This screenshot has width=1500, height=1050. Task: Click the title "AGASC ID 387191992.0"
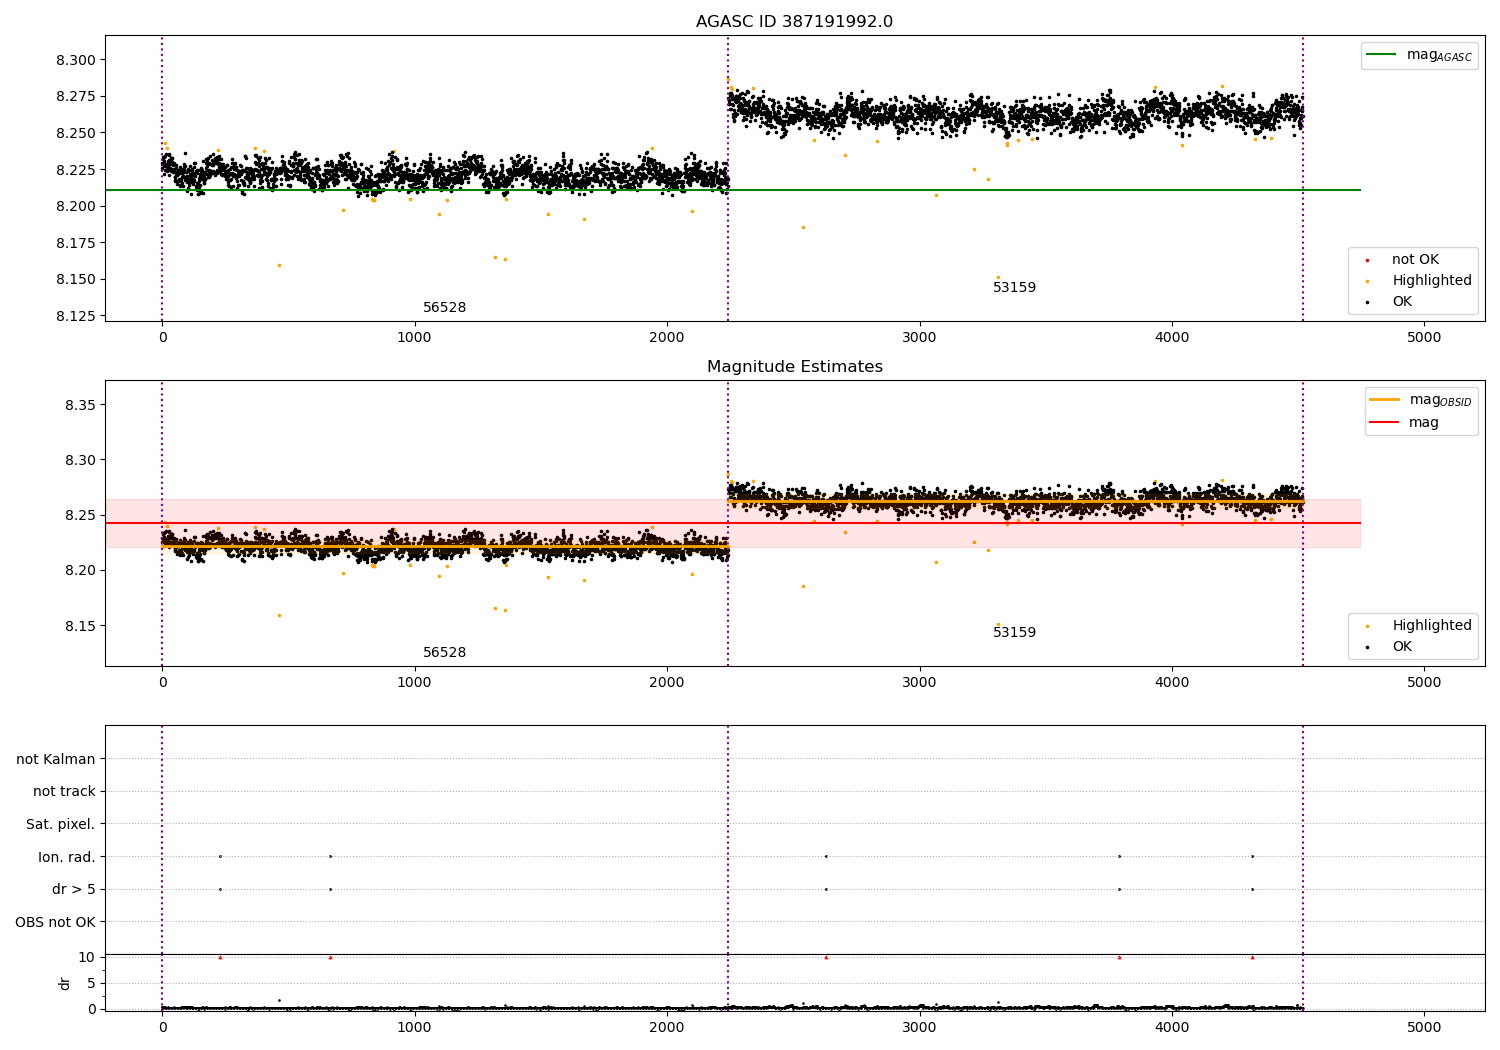coord(794,22)
